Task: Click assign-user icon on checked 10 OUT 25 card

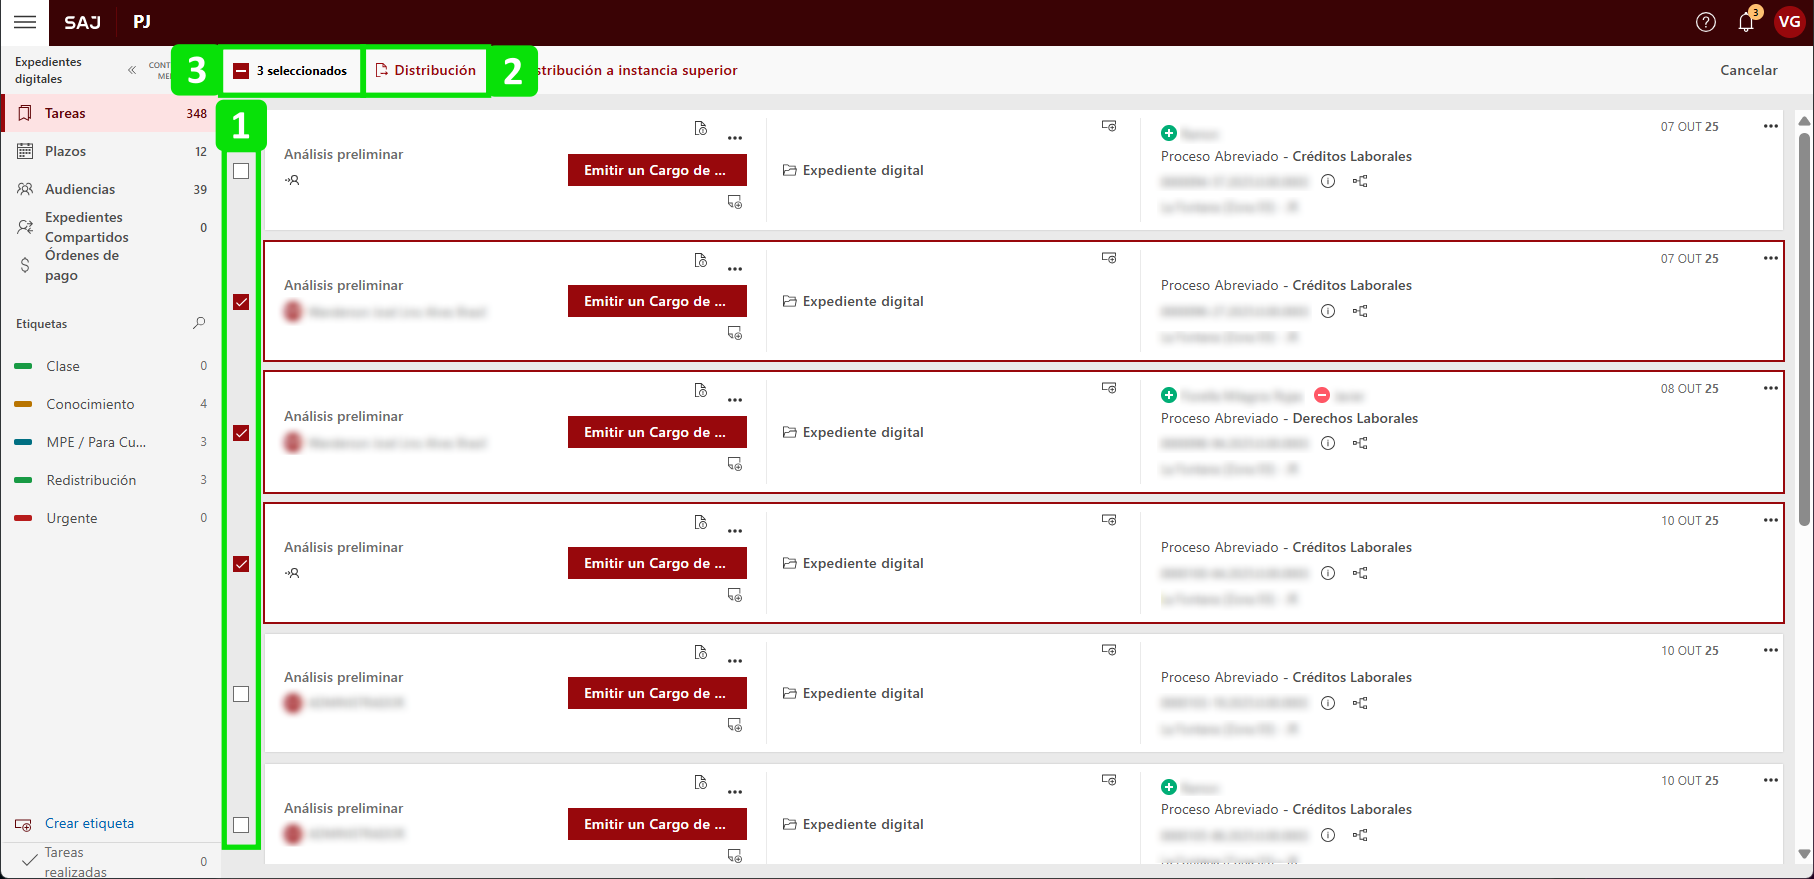Action: 292,573
